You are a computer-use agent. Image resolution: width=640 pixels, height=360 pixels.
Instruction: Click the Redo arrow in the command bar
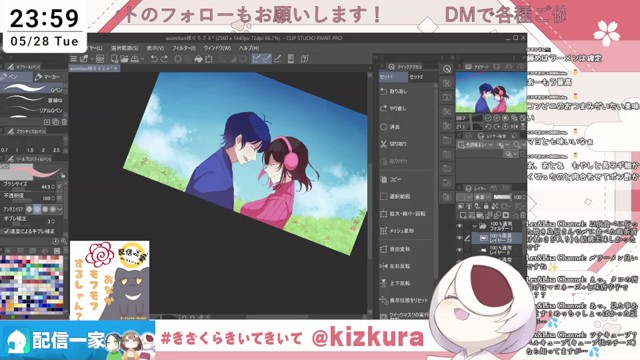[164, 59]
